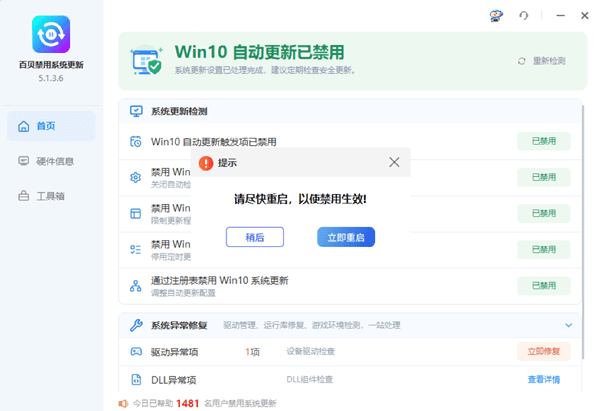This screenshot has height=411, width=600.
Task: Click the monitor icon beside 硬件信息
Action: click(x=24, y=161)
